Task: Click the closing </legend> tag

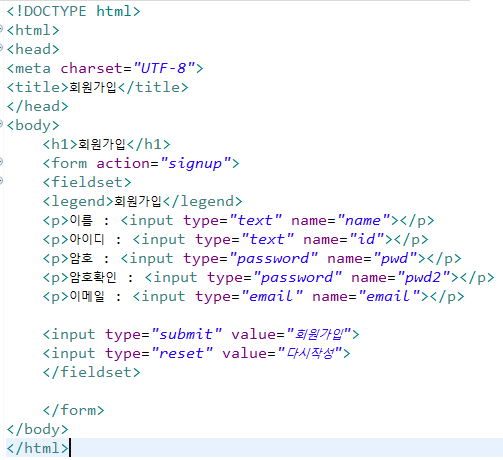Action: tap(203, 201)
